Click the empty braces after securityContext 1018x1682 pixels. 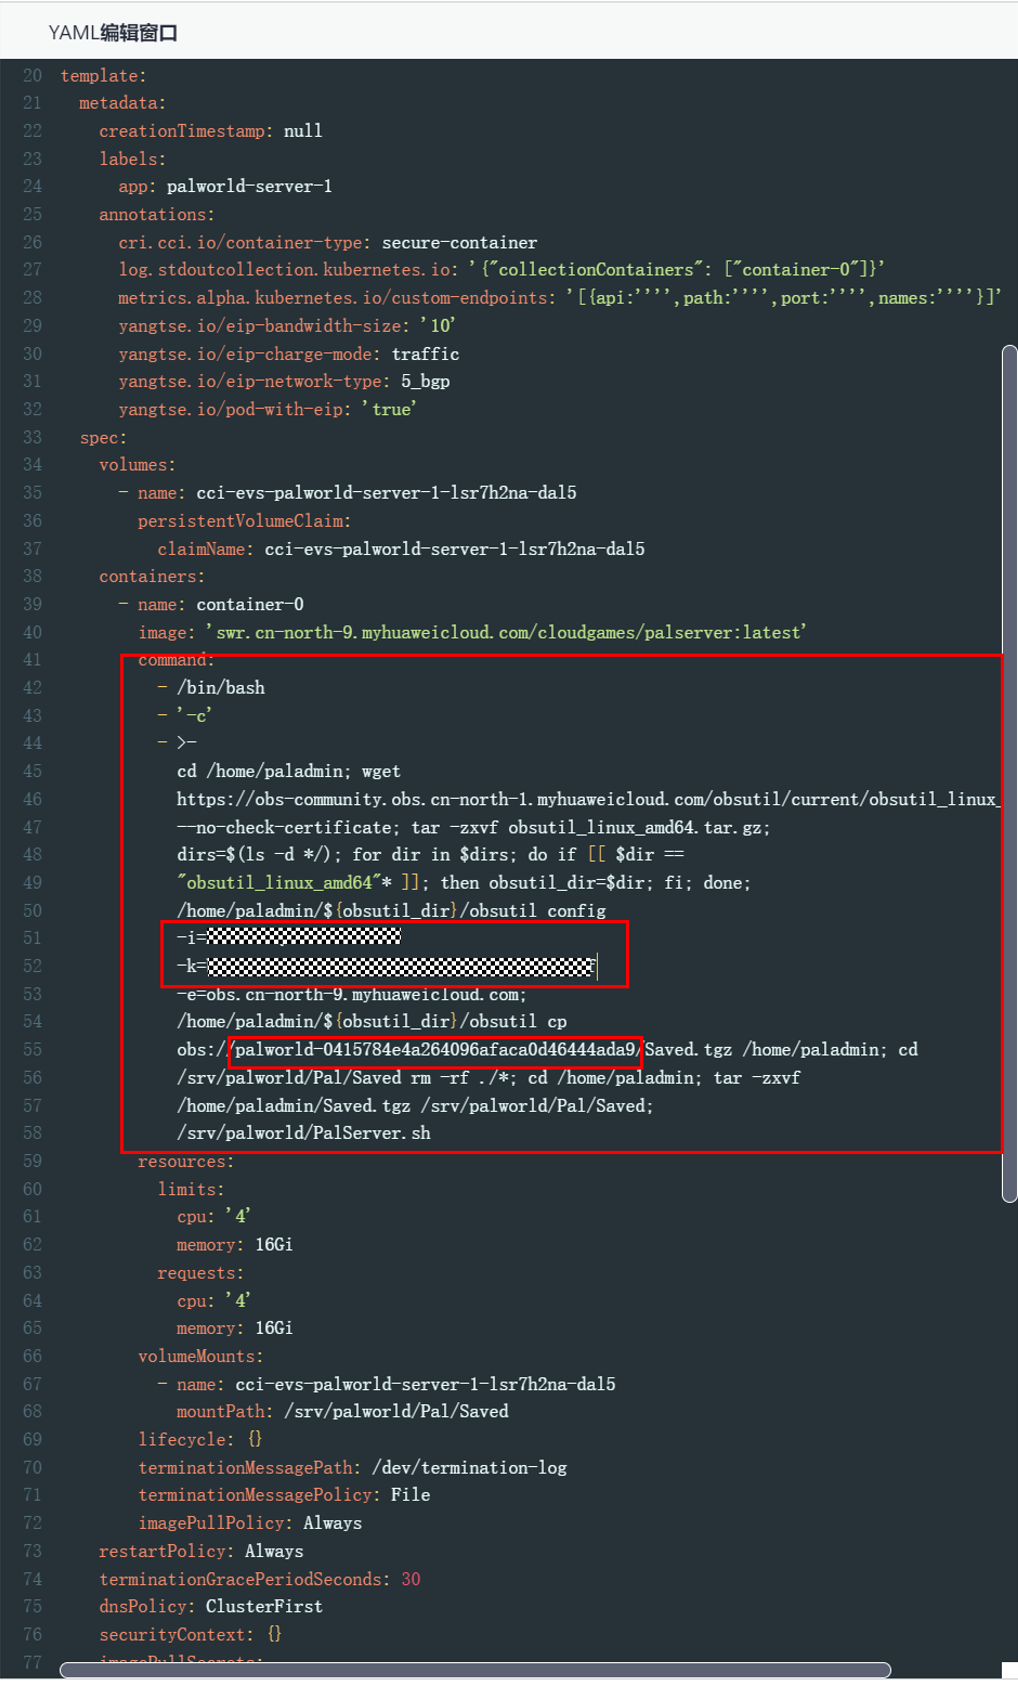coord(274,1634)
